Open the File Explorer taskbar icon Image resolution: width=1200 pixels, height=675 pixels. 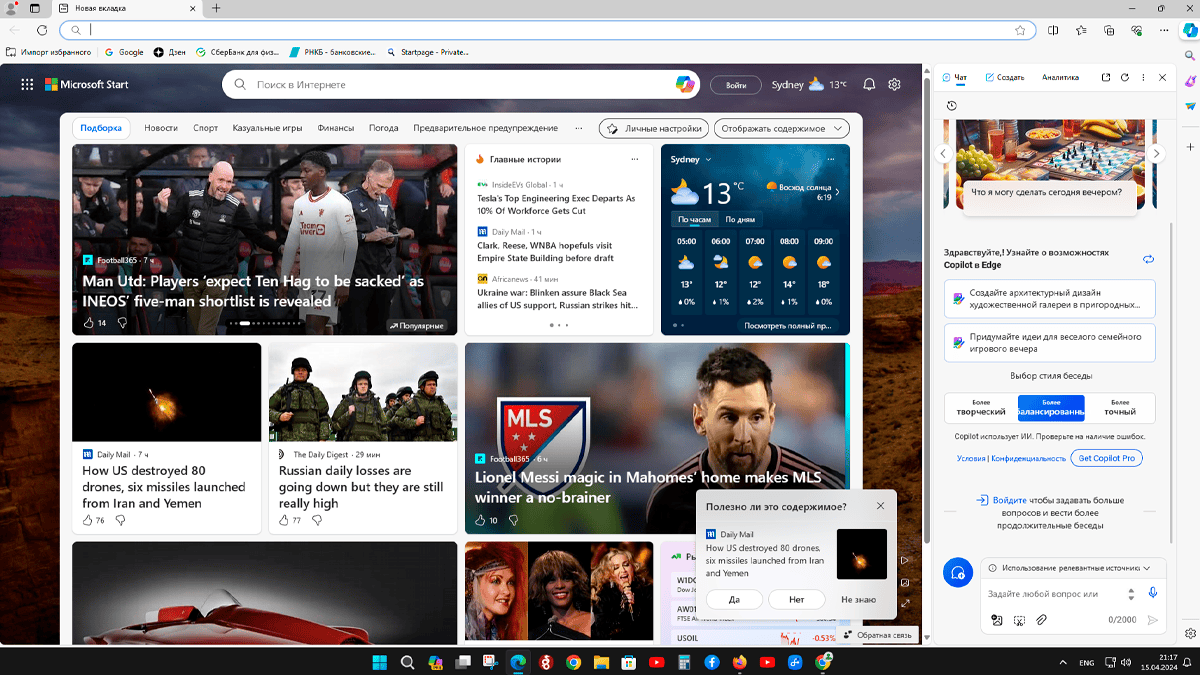[600, 662]
